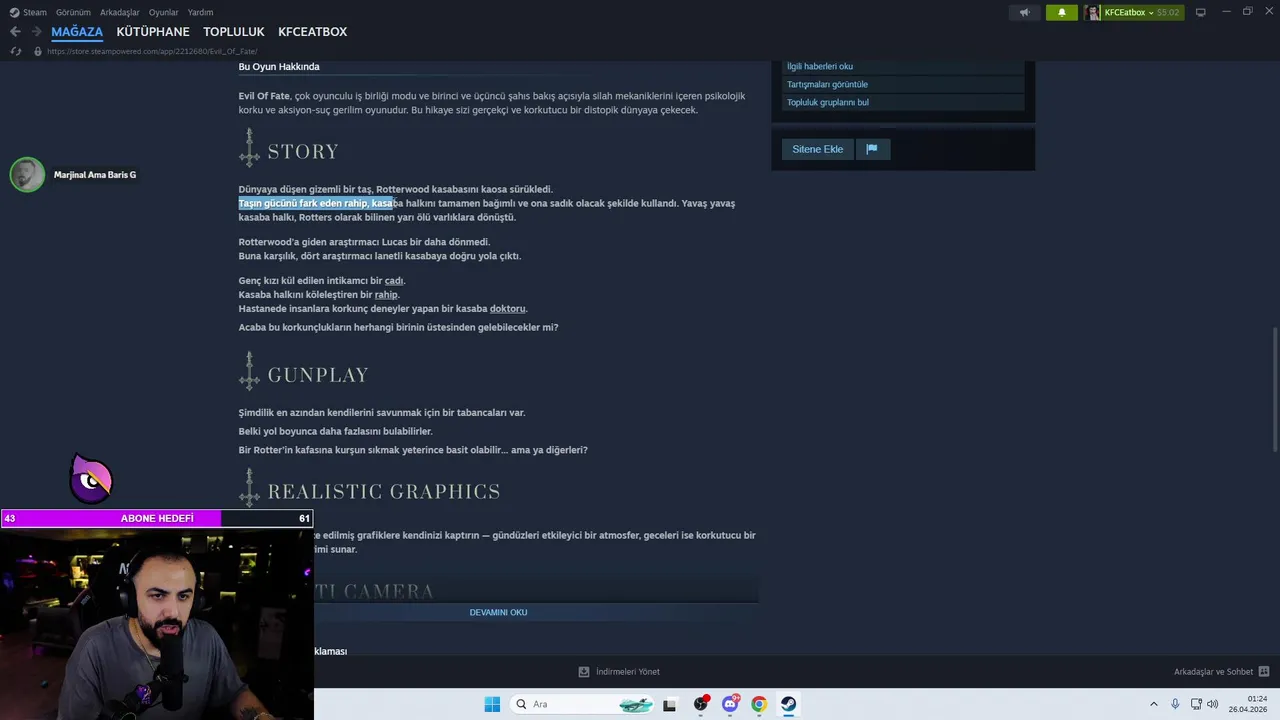Click the lock icon beside the URL
Image resolution: width=1280 pixels, height=720 pixels.
(x=38, y=51)
